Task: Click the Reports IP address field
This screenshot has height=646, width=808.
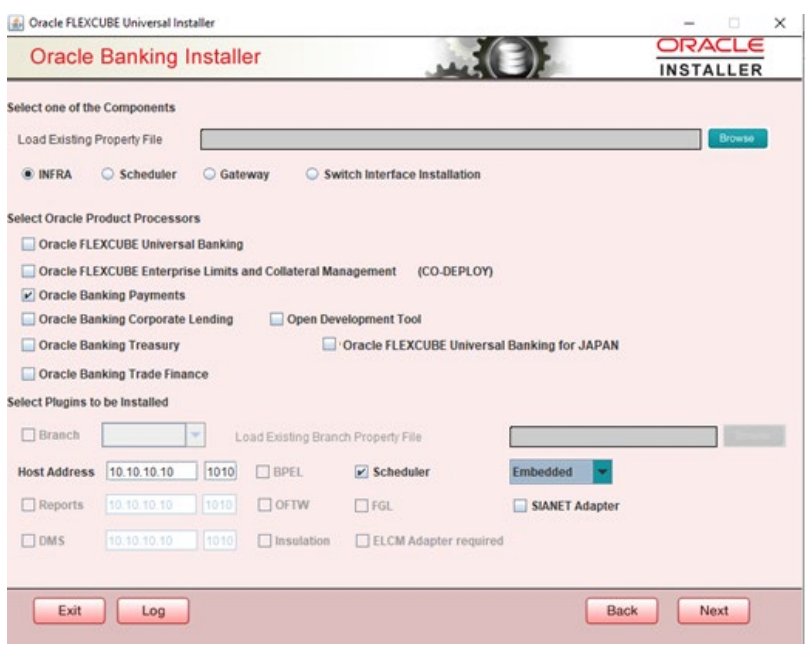Action: 152,505
